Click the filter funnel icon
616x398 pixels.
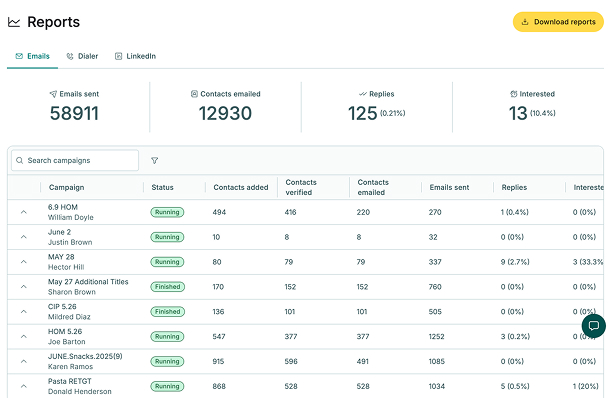pos(154,160)
